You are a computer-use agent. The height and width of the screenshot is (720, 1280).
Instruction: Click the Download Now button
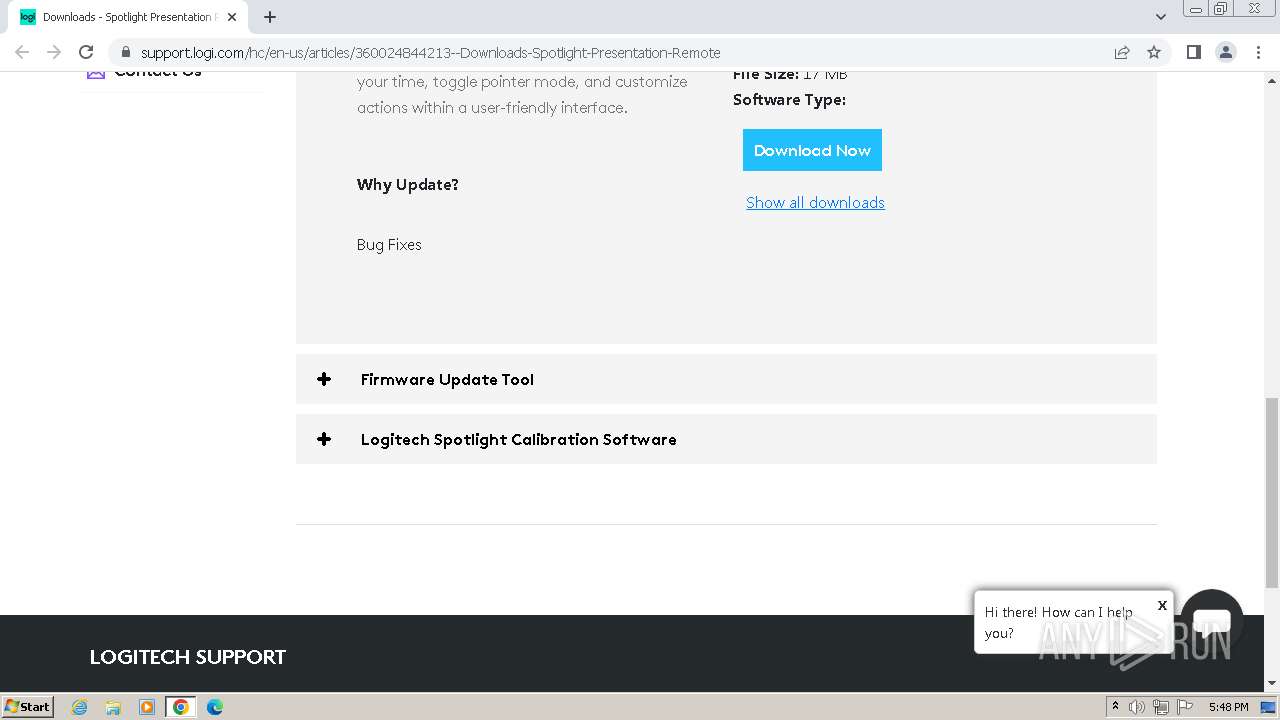click(812, 150)
